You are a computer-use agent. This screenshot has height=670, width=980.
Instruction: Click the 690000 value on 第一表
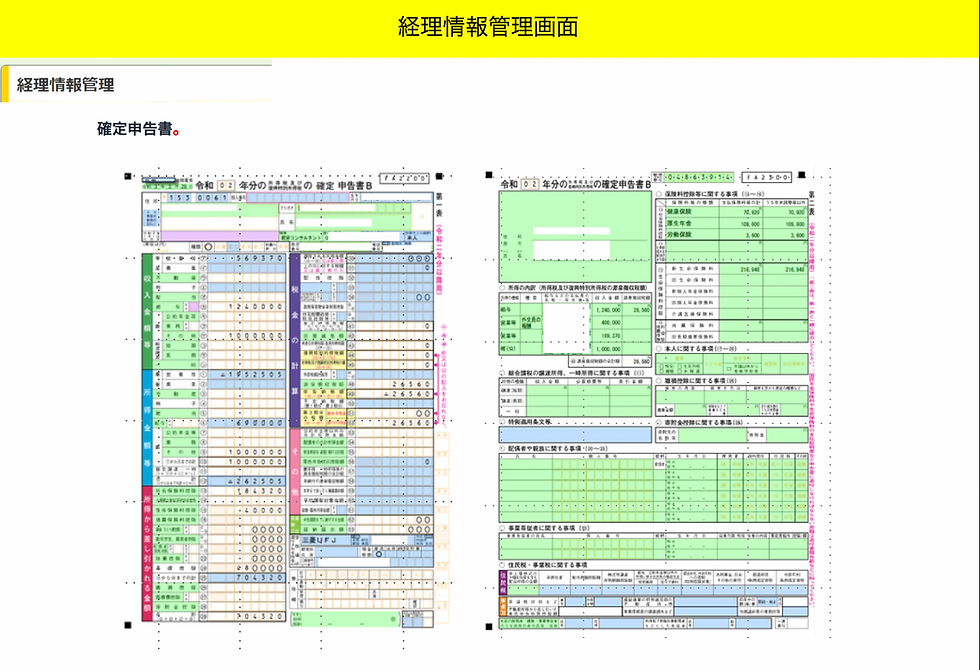(260, 422)
